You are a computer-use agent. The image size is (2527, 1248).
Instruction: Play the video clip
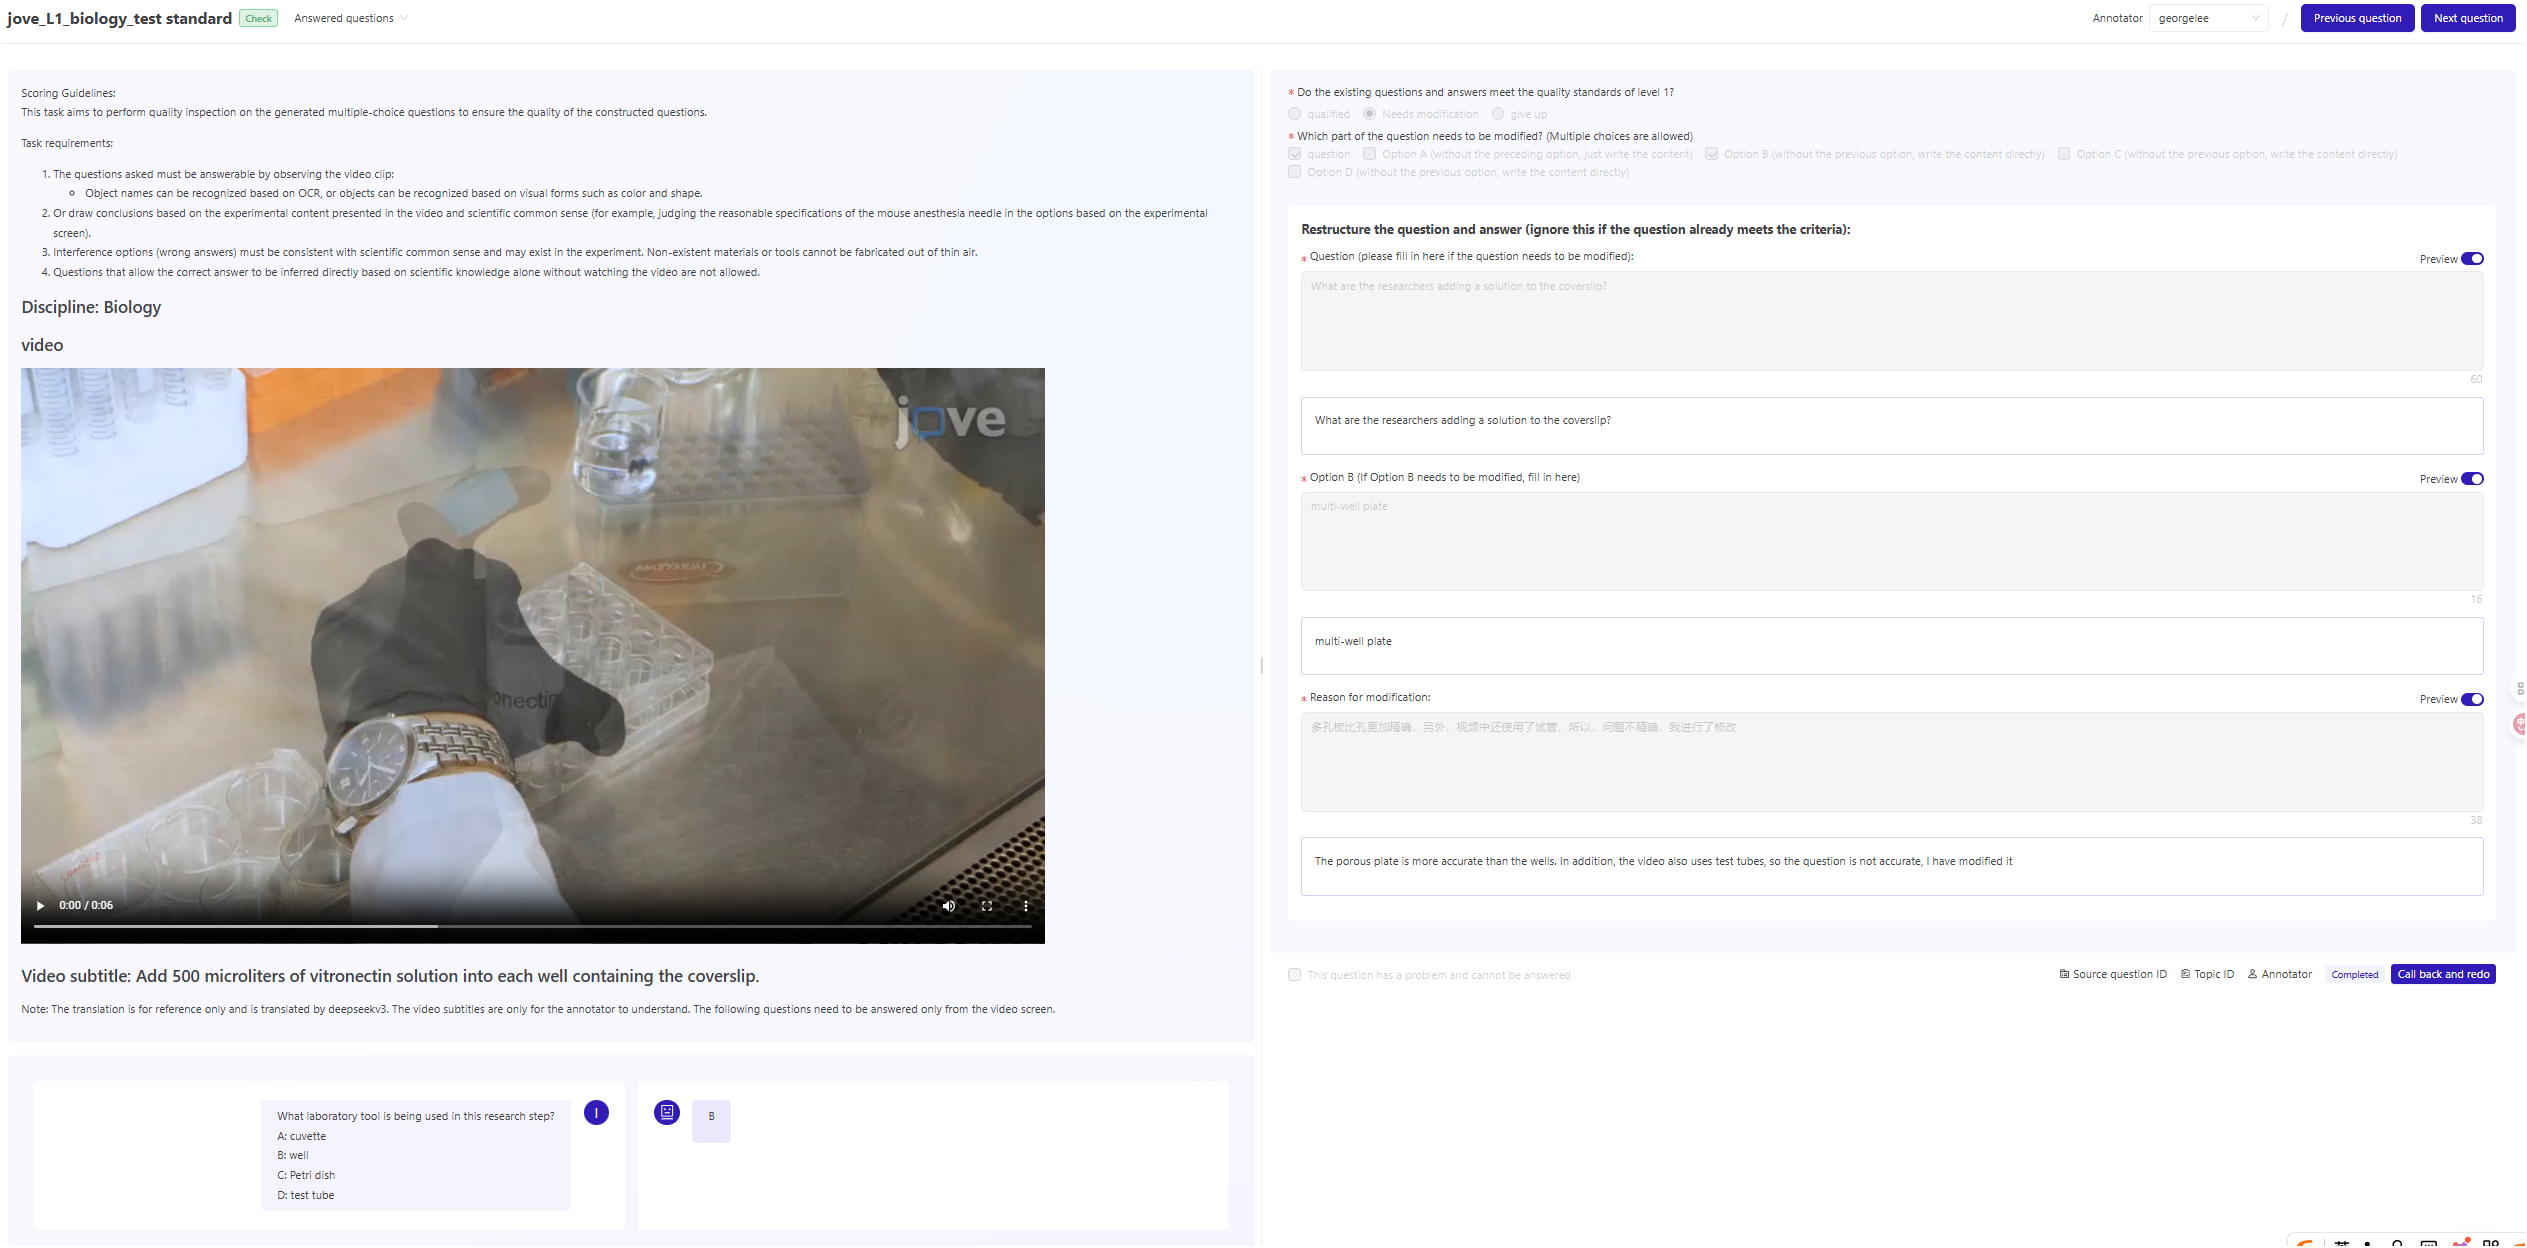(x=40, y=906)
